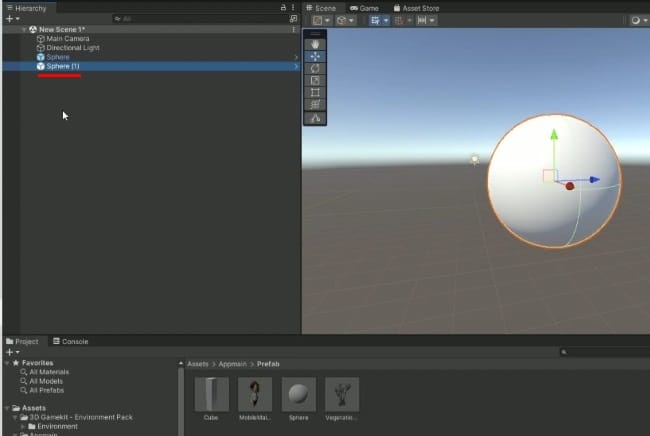Select the Rotate tool
The width and height of the screenshot is (650, 436).
point(315,68)
